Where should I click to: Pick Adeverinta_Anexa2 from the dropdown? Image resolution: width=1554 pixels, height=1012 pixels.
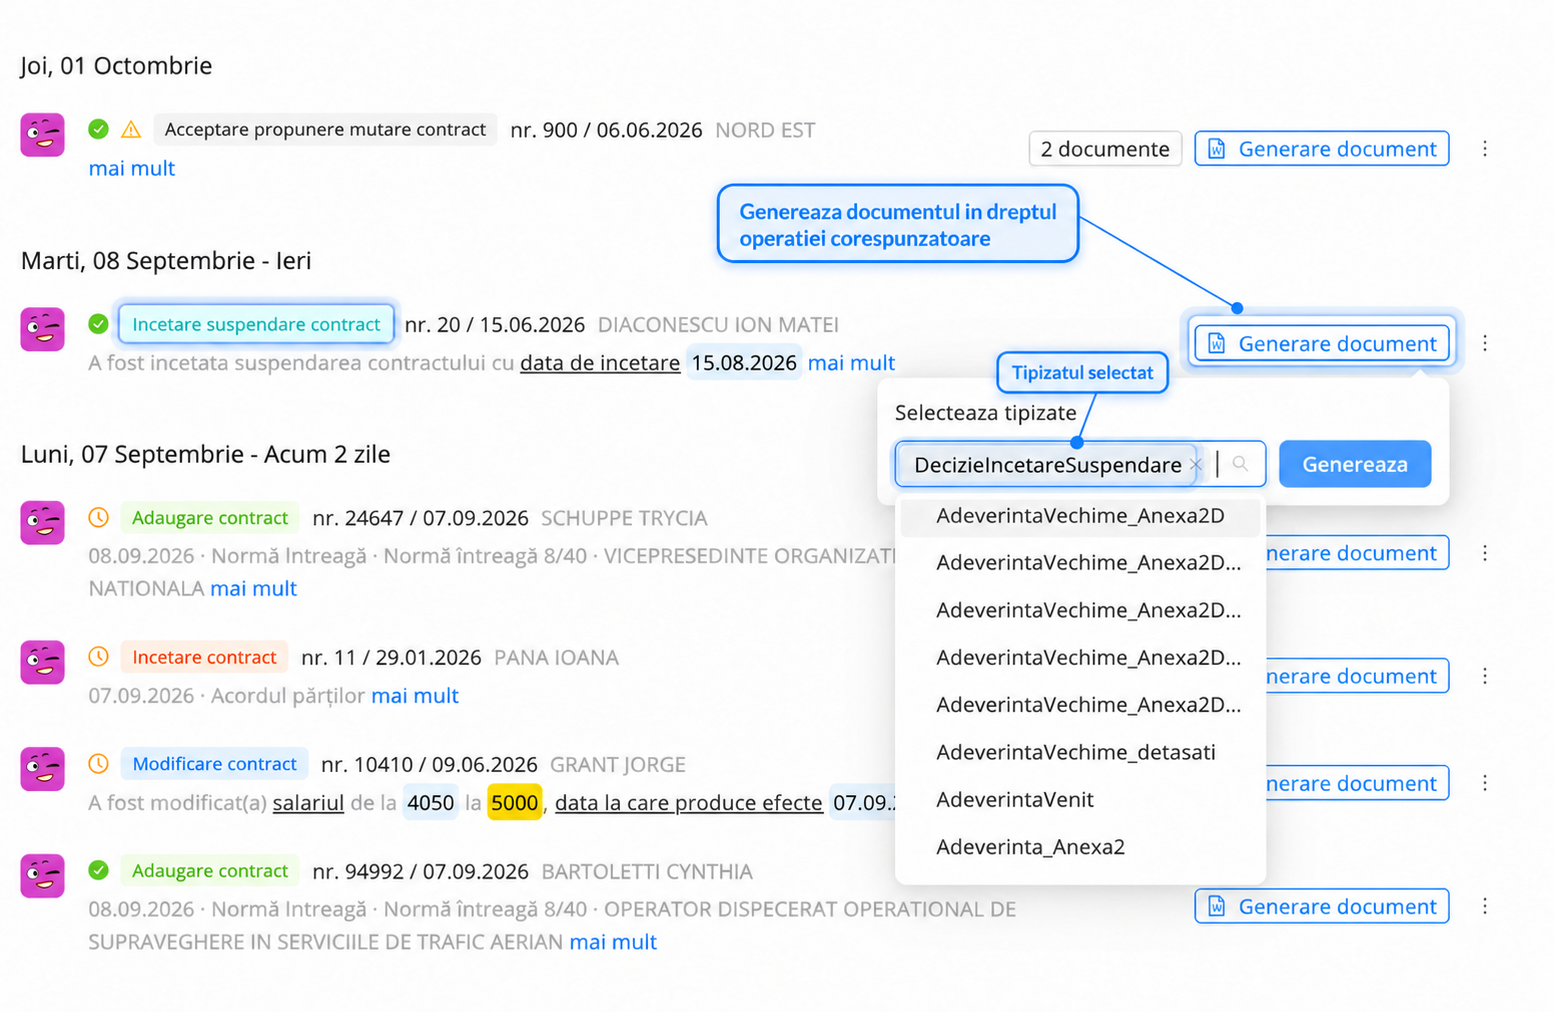(x=1080, y=847)
